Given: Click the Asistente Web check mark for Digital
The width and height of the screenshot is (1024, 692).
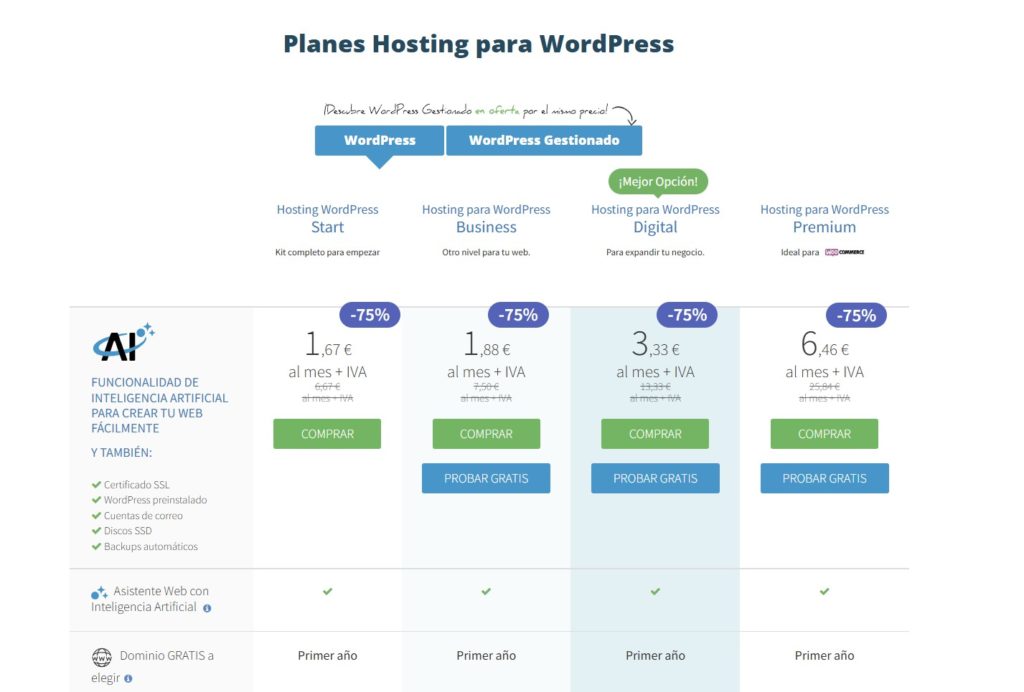Looking at the screenshot, I should [x=655, y=591].
